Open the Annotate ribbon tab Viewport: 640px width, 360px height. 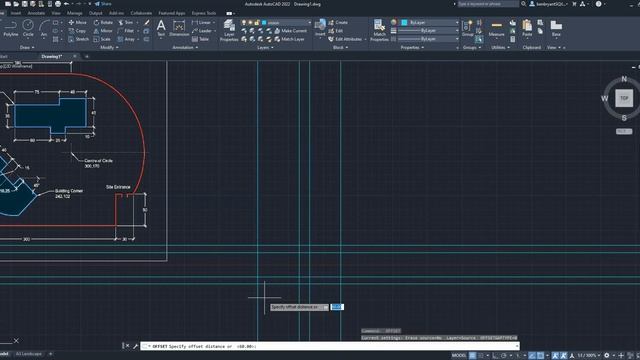[36, 13]
